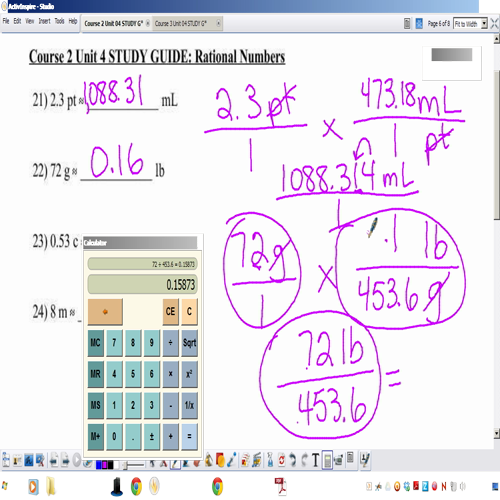Open Windows Media Player taskbar icon
Viewport: 500px width, 500px height.
point(33,487)
